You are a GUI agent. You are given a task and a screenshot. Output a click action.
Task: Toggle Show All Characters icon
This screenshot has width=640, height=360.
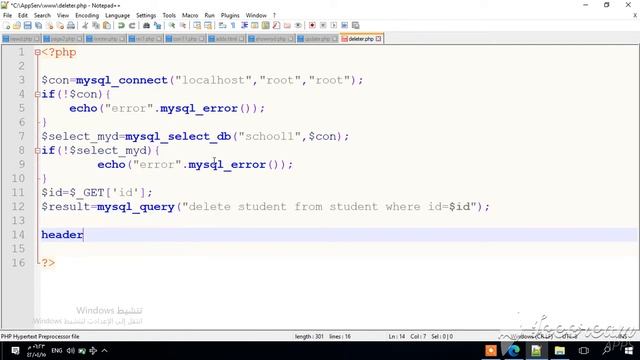[x=233, y=25]
